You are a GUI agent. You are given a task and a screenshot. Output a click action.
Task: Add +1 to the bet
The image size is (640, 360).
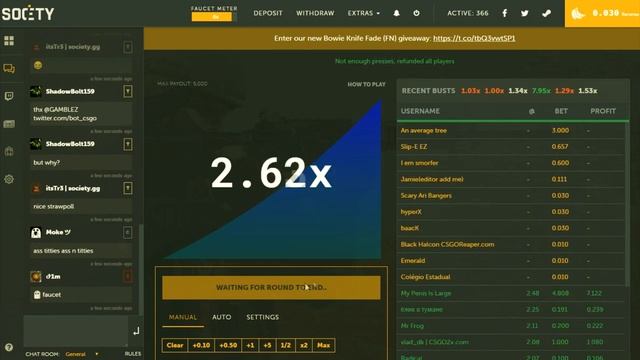[250, 345]
